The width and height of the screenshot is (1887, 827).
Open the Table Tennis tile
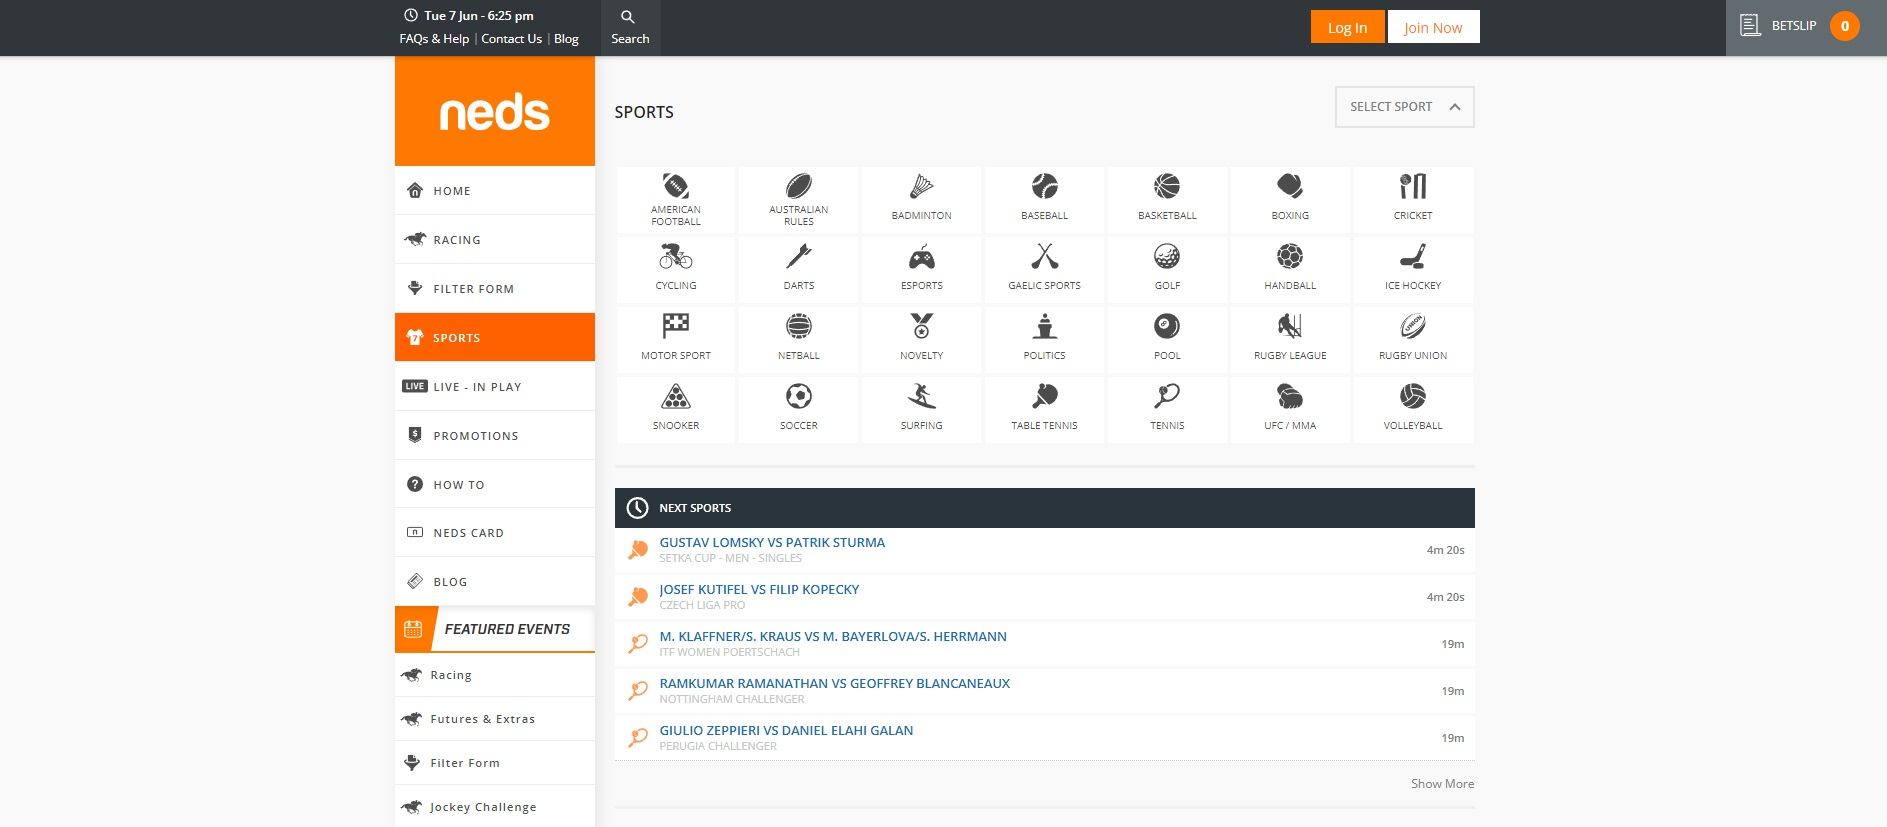pyautogui.click(x=1045, y=410)
